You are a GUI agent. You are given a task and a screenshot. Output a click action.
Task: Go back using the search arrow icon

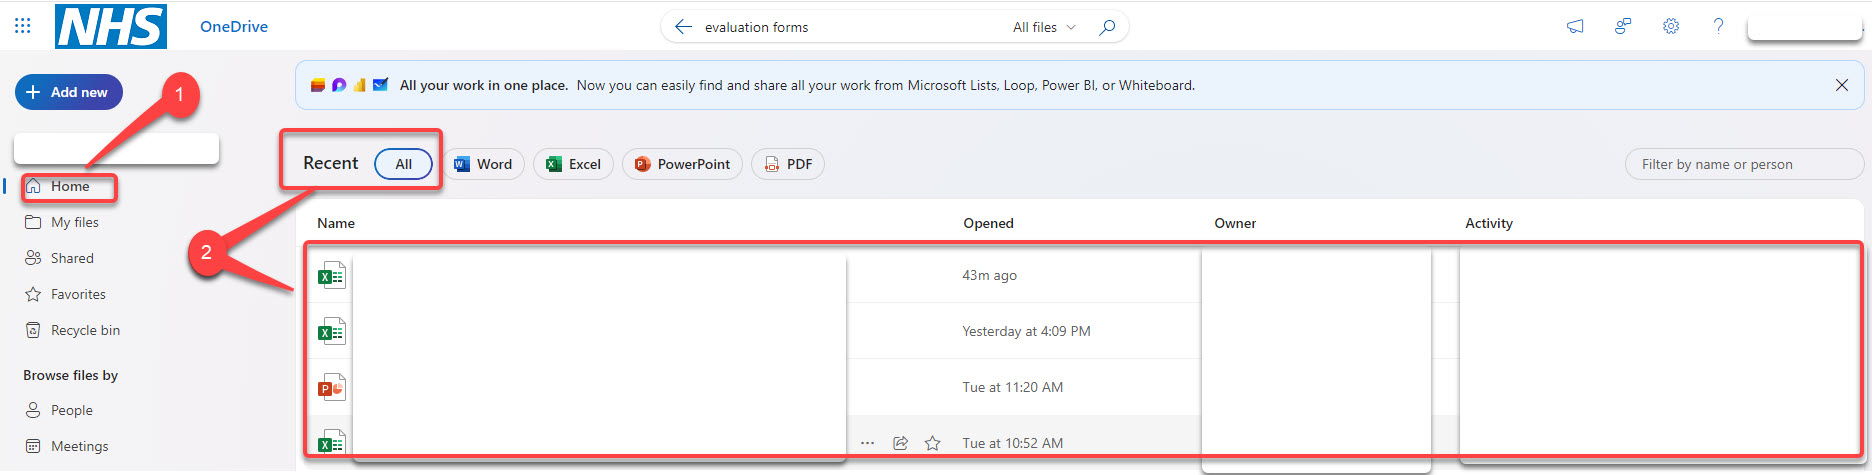tap(684, 27)
